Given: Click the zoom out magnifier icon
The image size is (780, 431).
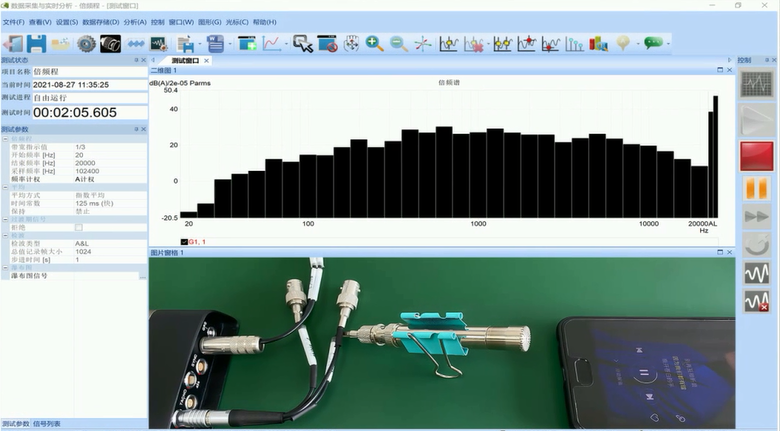Looking at the screenshot, I should [398, 44].
